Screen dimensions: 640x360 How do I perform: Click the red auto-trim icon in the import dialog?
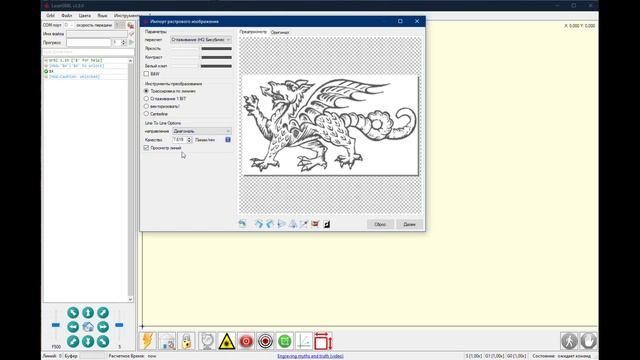click(315, 224)
